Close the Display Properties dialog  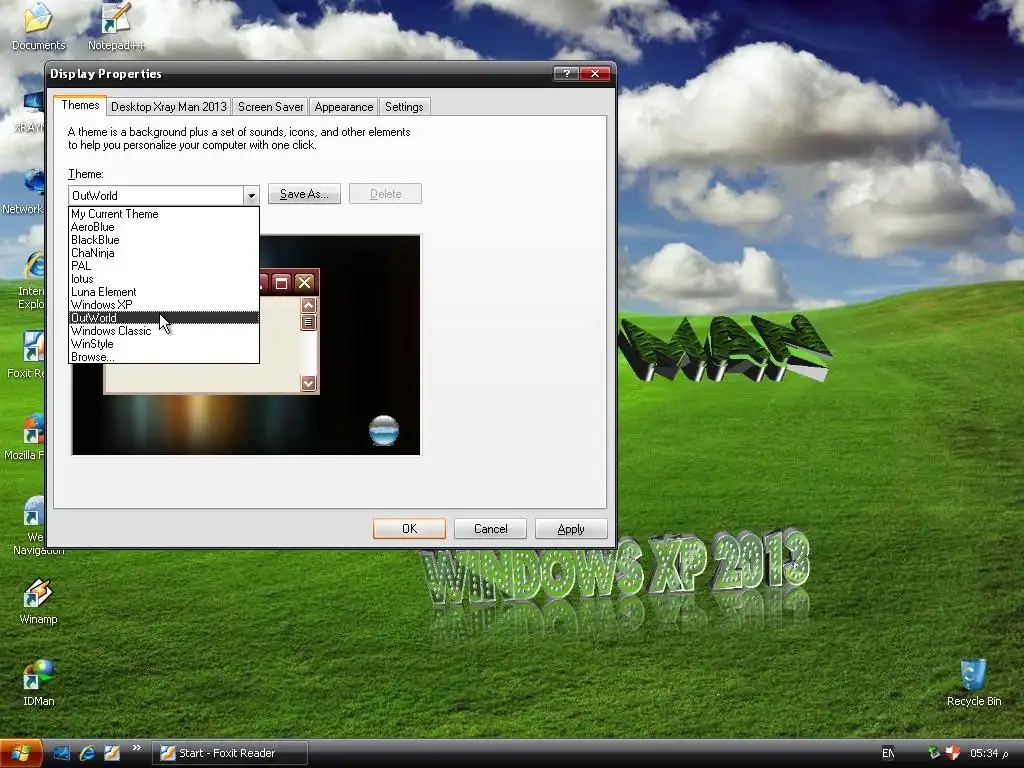click(595, 73)
